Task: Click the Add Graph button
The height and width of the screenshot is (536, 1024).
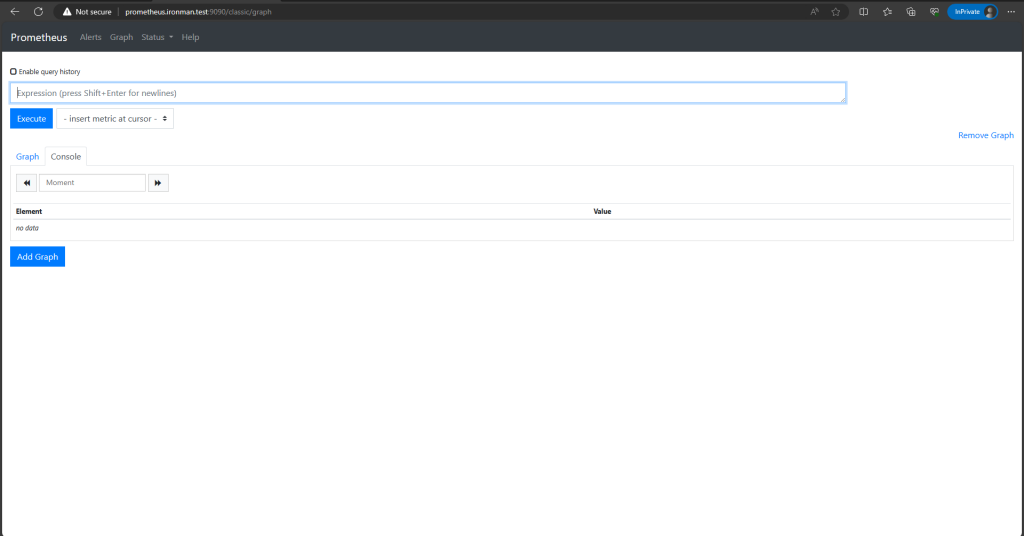Action: click(x=37, y=257)
